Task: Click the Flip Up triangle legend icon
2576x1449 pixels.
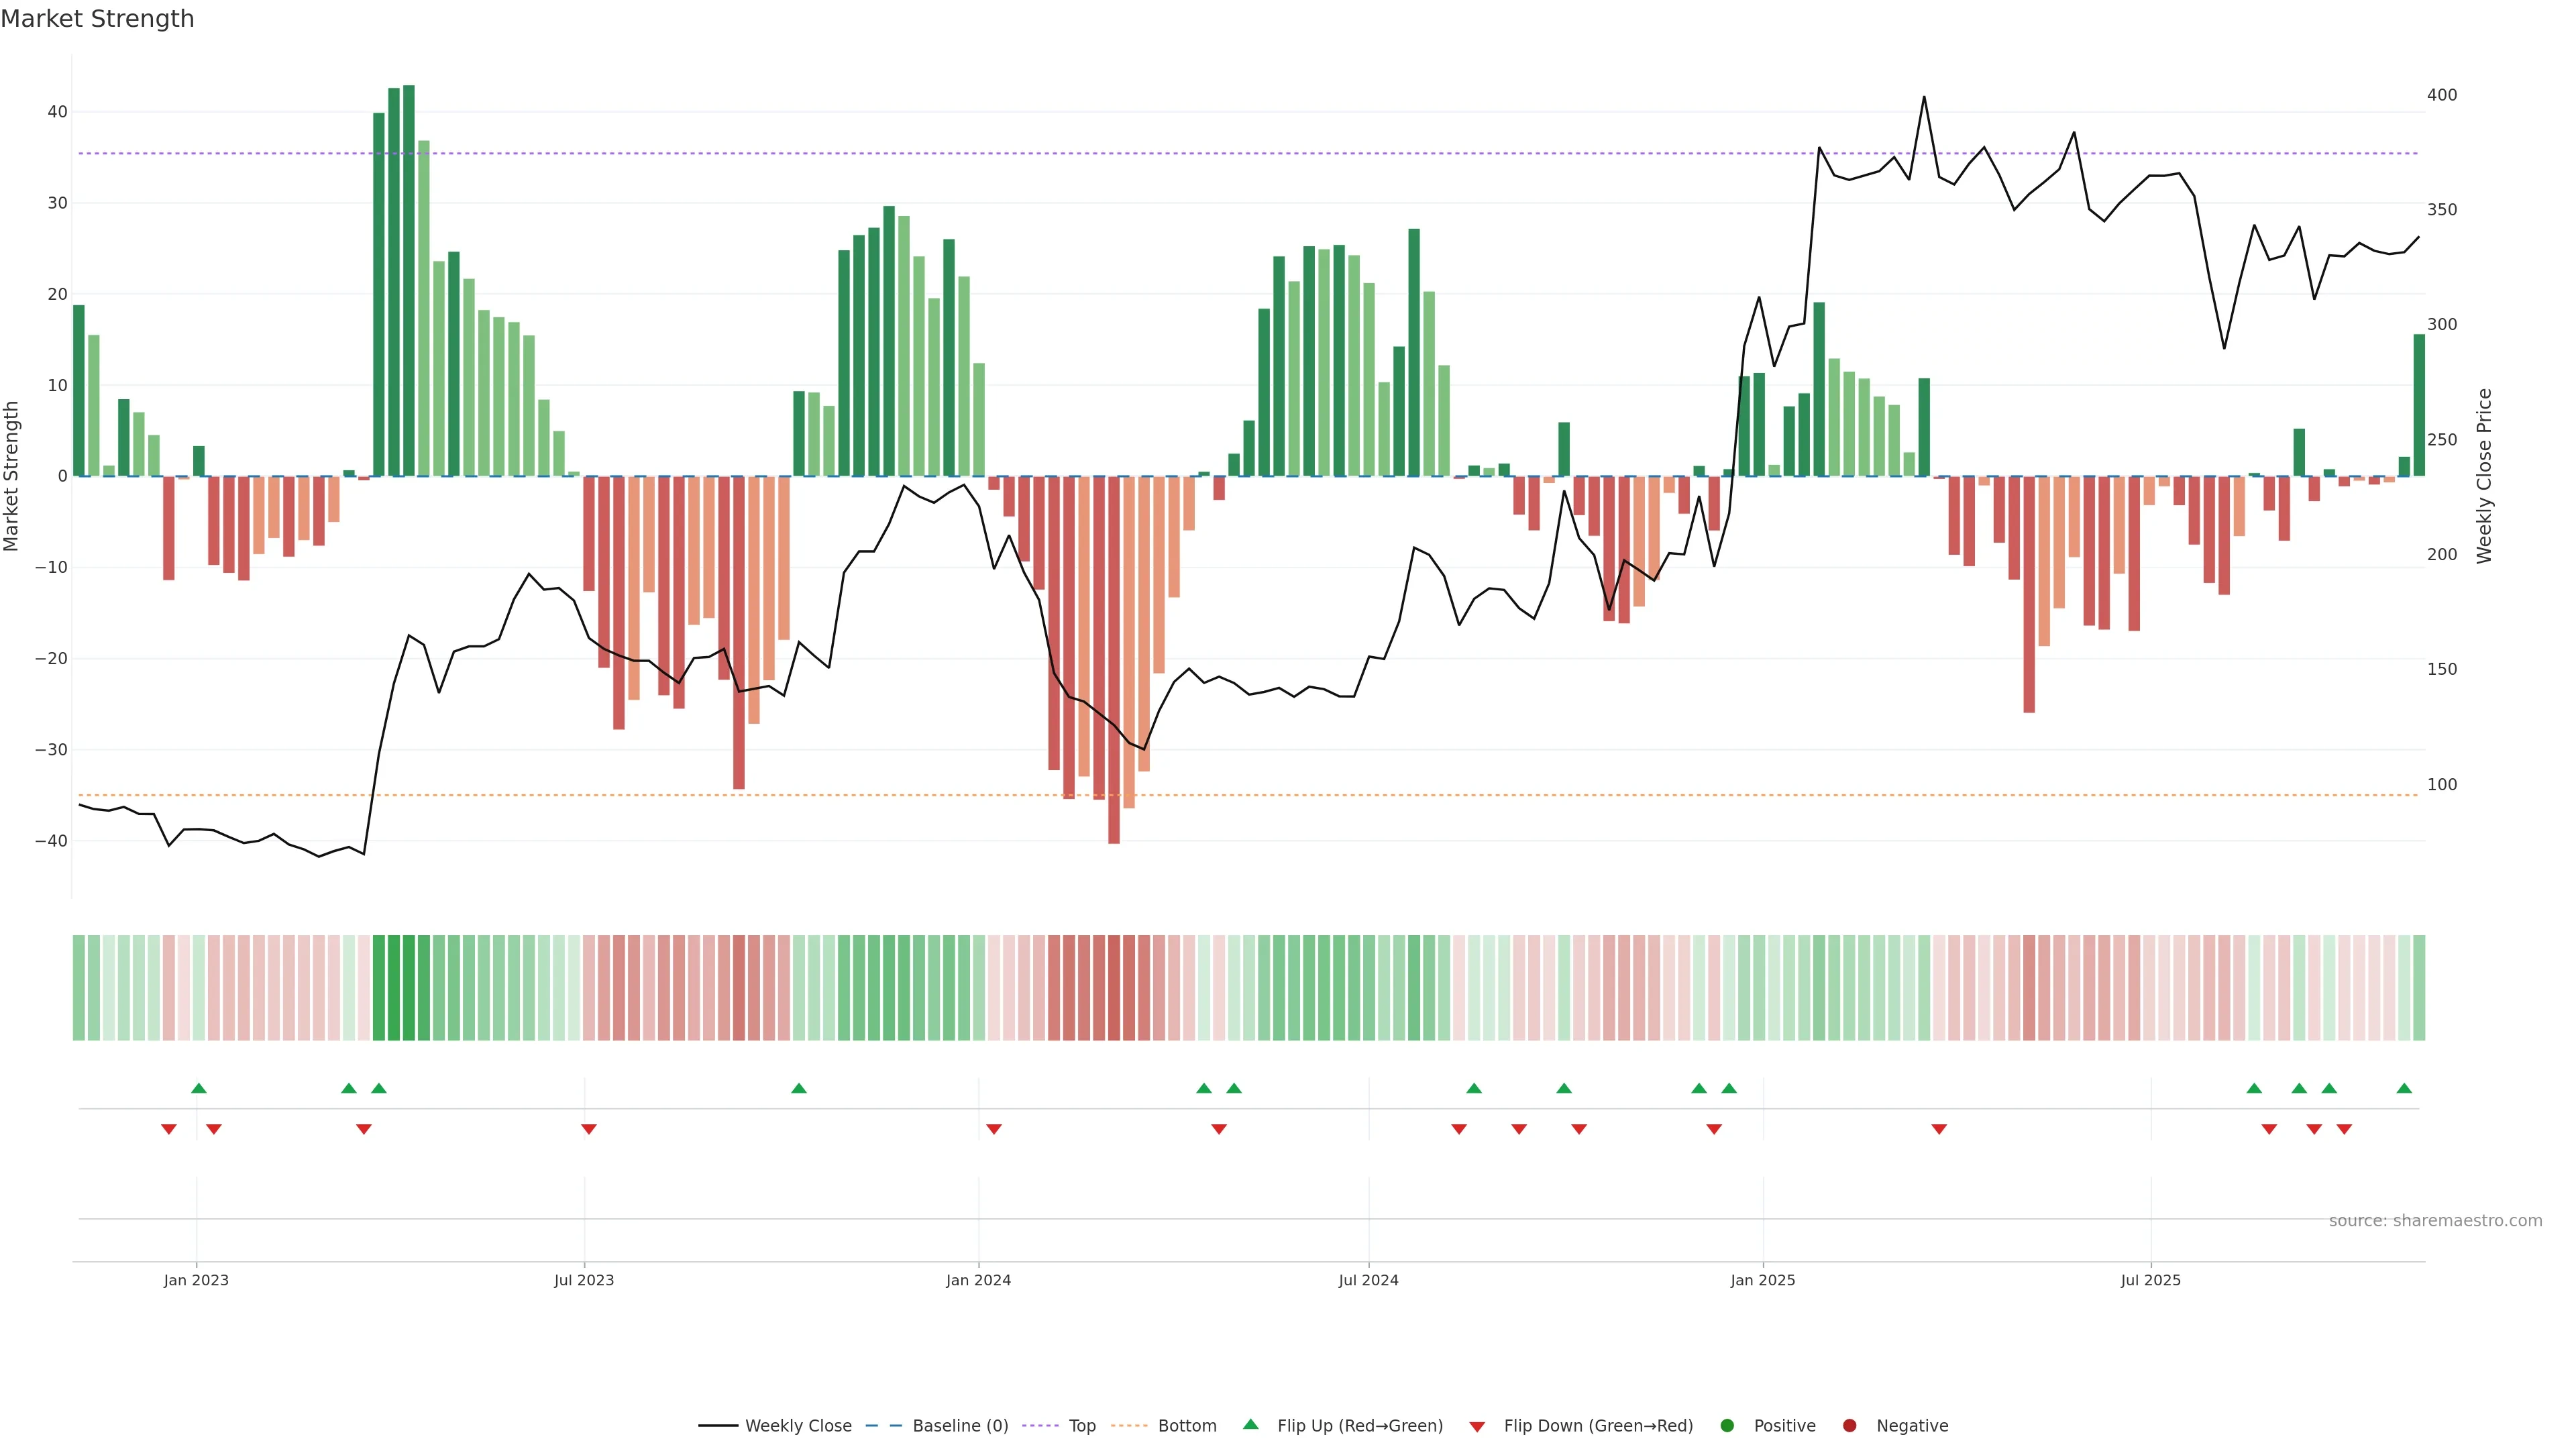Action: [x=1250, y=1424]
